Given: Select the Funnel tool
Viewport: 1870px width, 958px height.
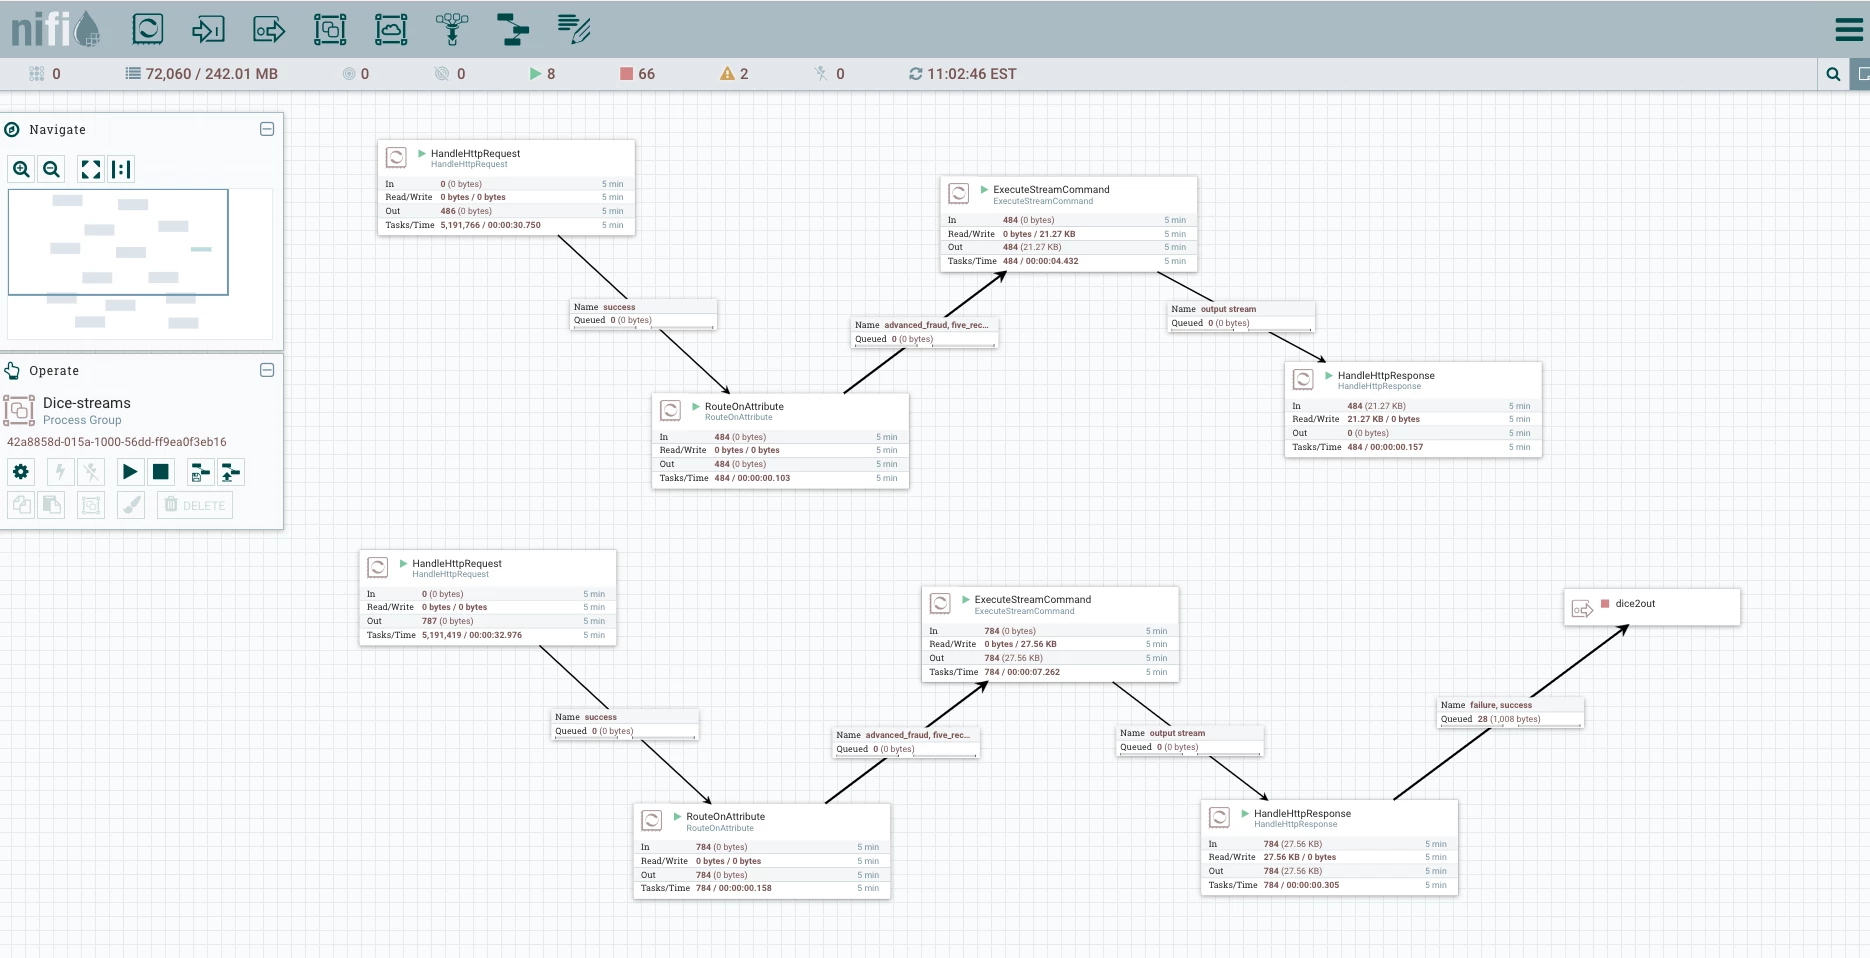Looking at the screenshot, I should (452, 29).
